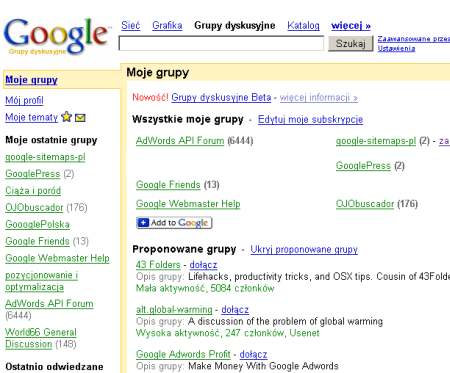Open sidebar Google Webmaster Help group

(x=57, y=258)
